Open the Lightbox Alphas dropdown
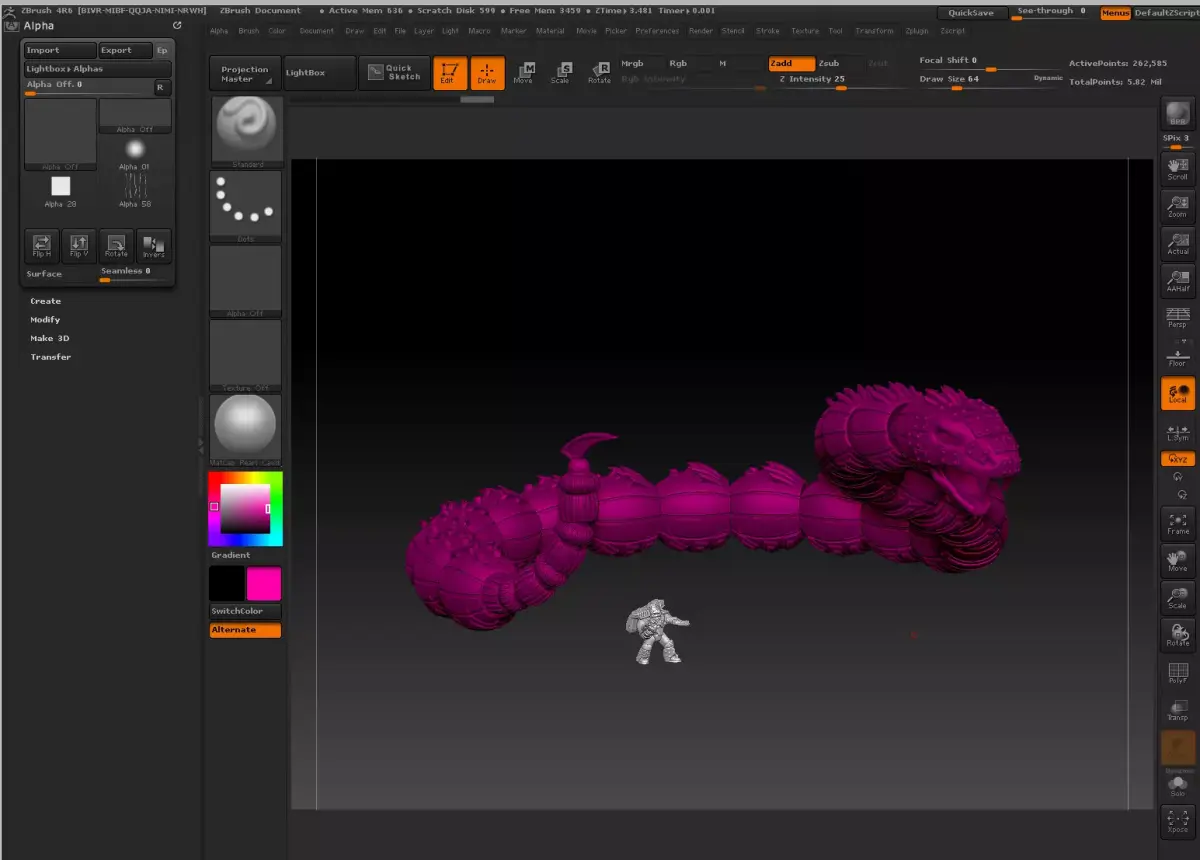1200x860 pixels. 98,69
